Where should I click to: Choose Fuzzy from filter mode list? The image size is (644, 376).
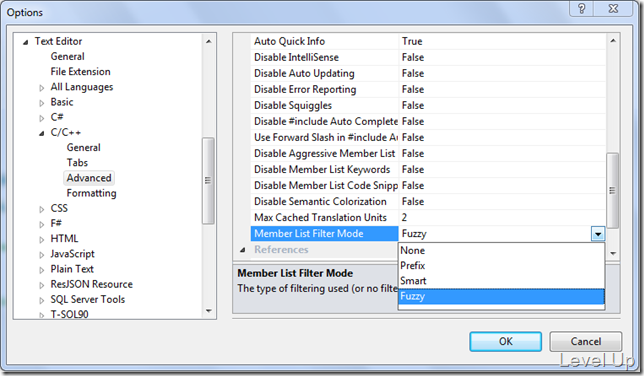(501, 296)
